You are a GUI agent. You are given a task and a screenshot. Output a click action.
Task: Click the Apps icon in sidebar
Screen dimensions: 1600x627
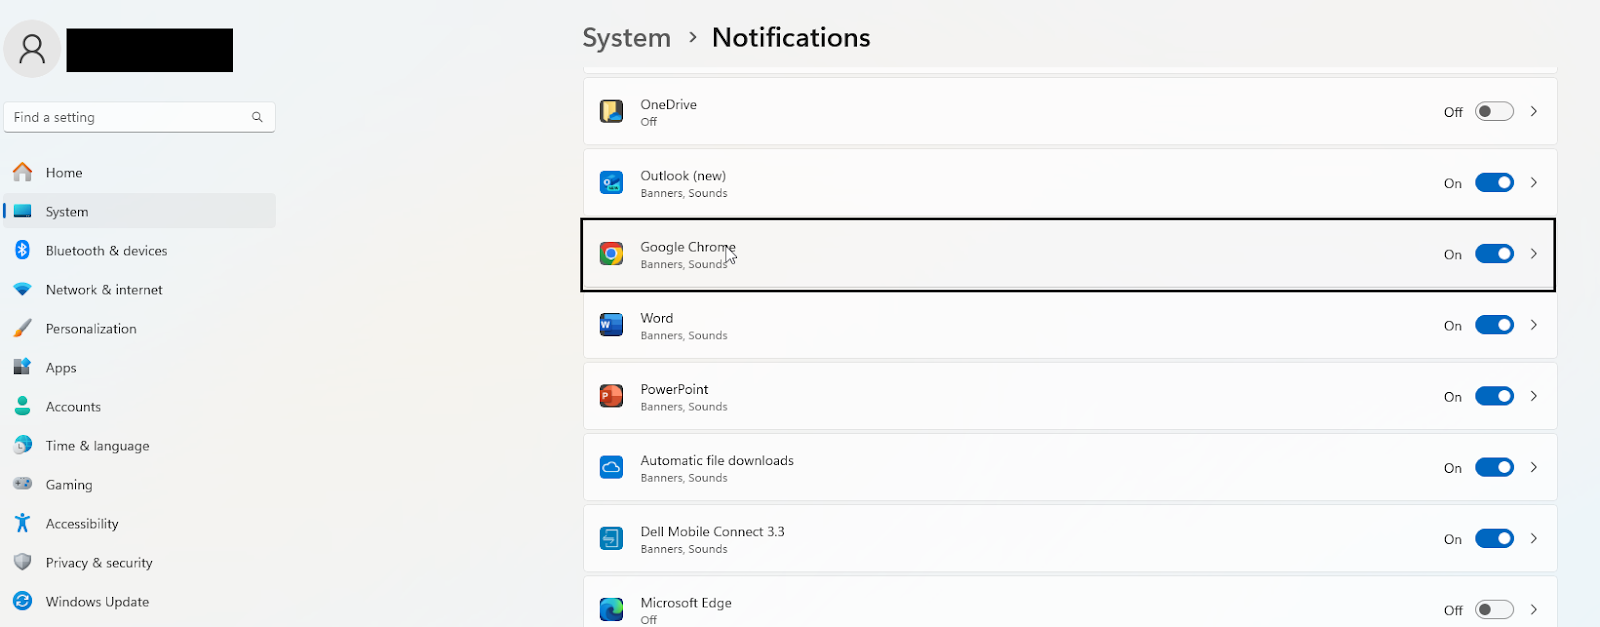click(22, 367)
